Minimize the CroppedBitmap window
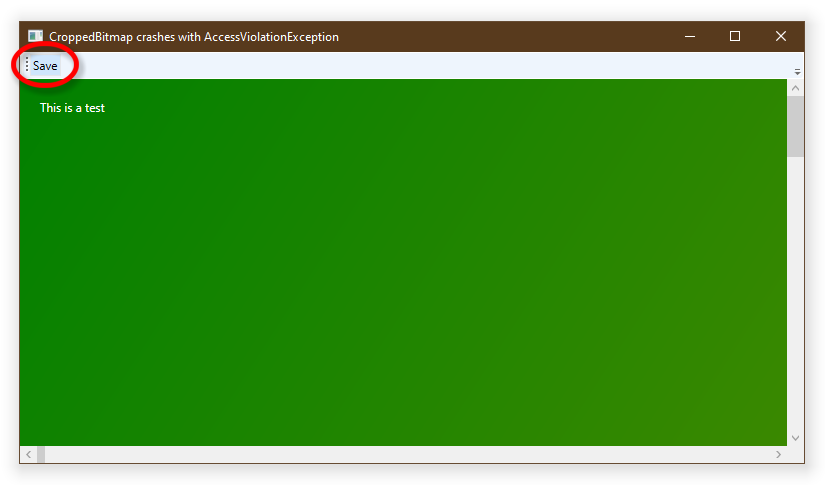The height and width of the screenshot is (485, 825). click(690, 36)
